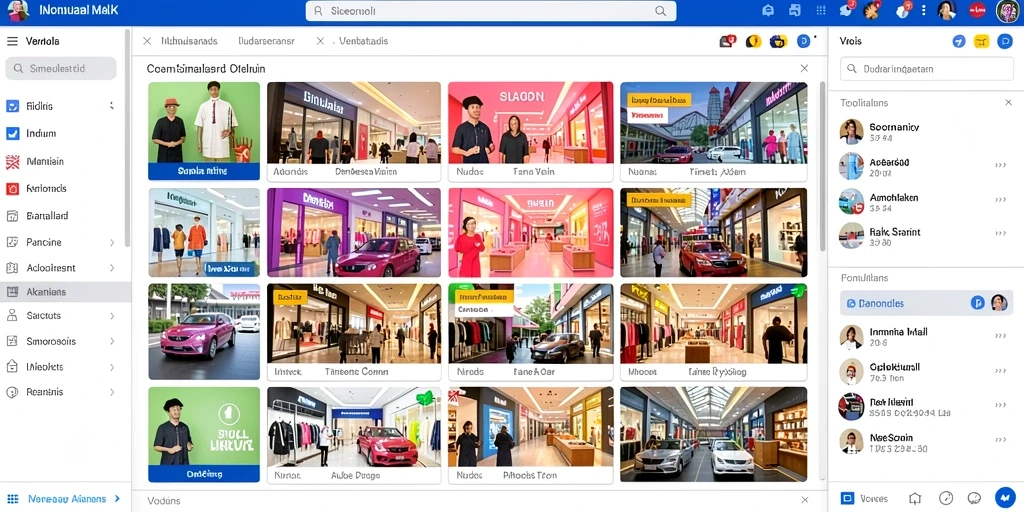This screenshot has width=1024, height=512.
Task: Click the vertical three-dots menu in top bar
Action: [923, 10]
